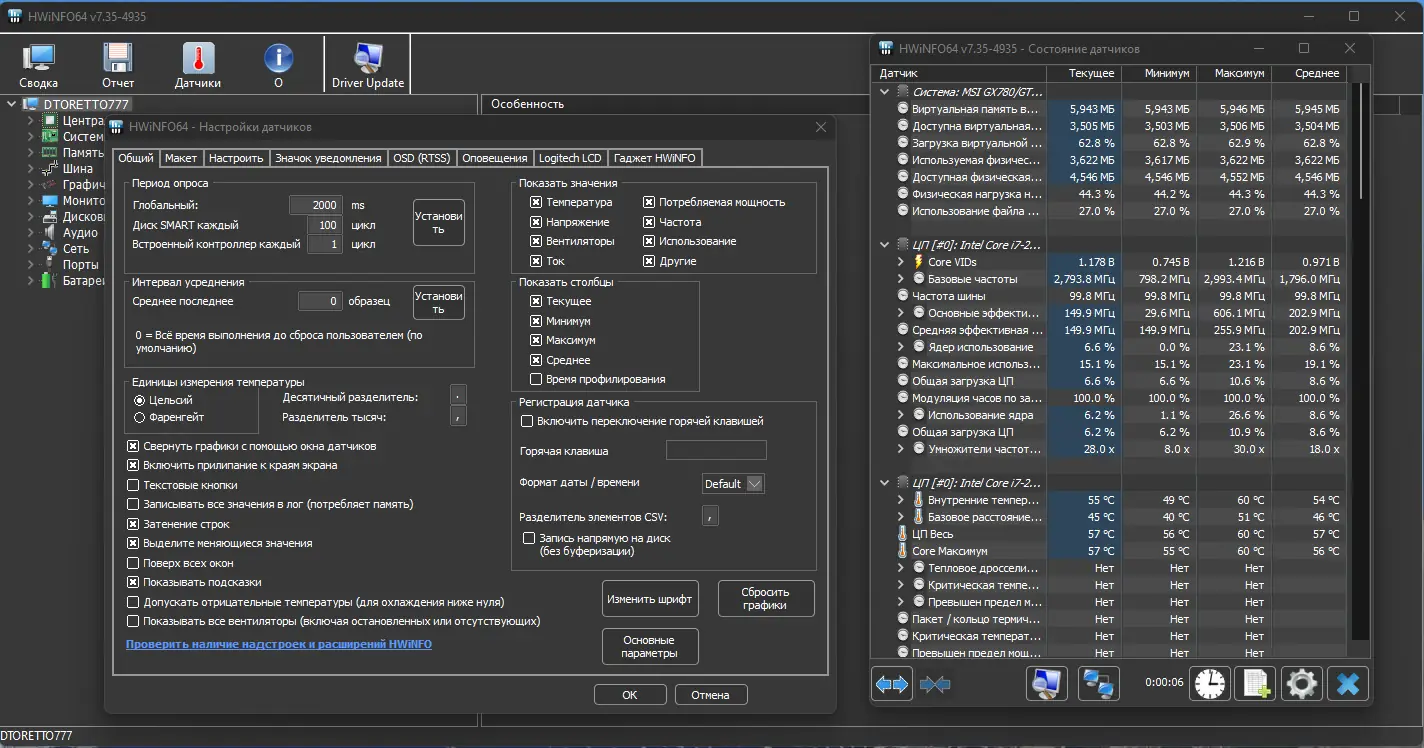1424x748 pixels.
Task: Collapse the Система: MSI GX780 sensor group
Action: click(x=884, y=92)
